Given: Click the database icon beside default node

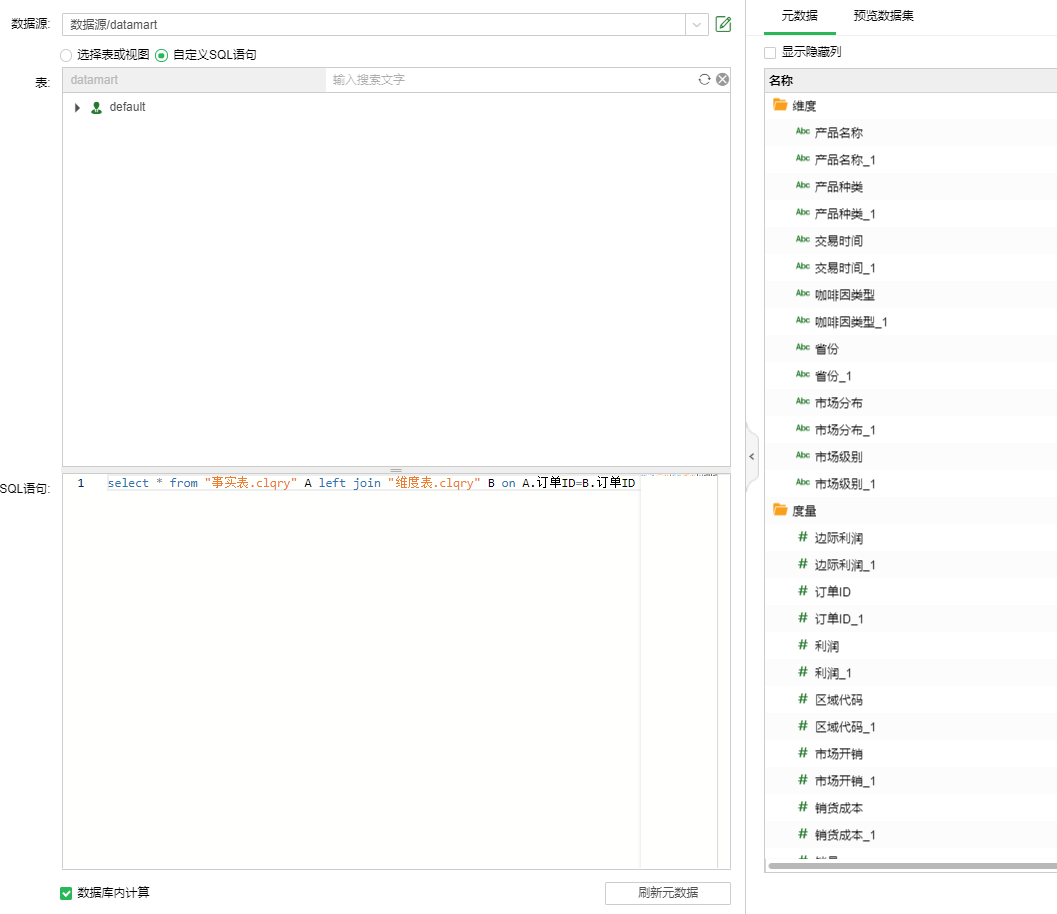Looking at the screenshot, I should pyautogui.click(x=95, y=105).
